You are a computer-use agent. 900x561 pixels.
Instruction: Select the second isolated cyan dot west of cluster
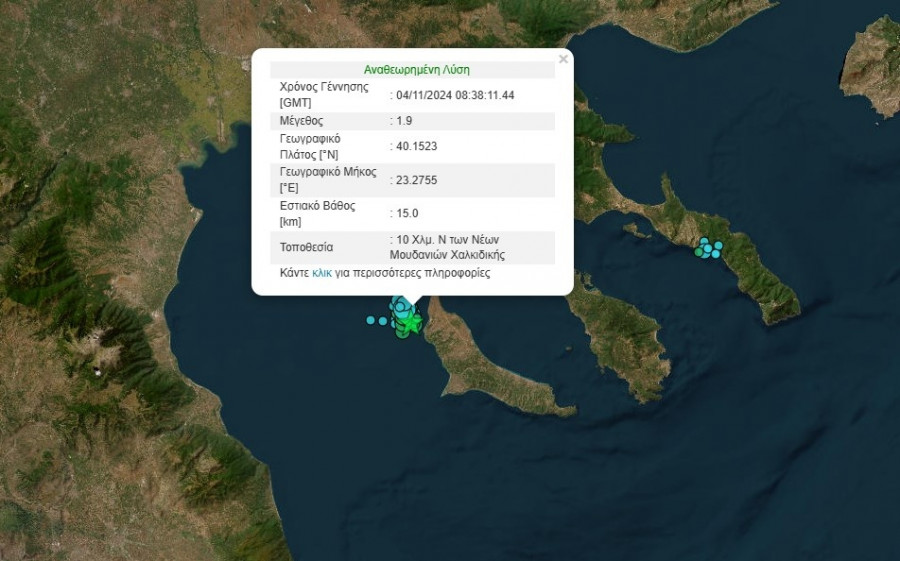pos(382,320)
